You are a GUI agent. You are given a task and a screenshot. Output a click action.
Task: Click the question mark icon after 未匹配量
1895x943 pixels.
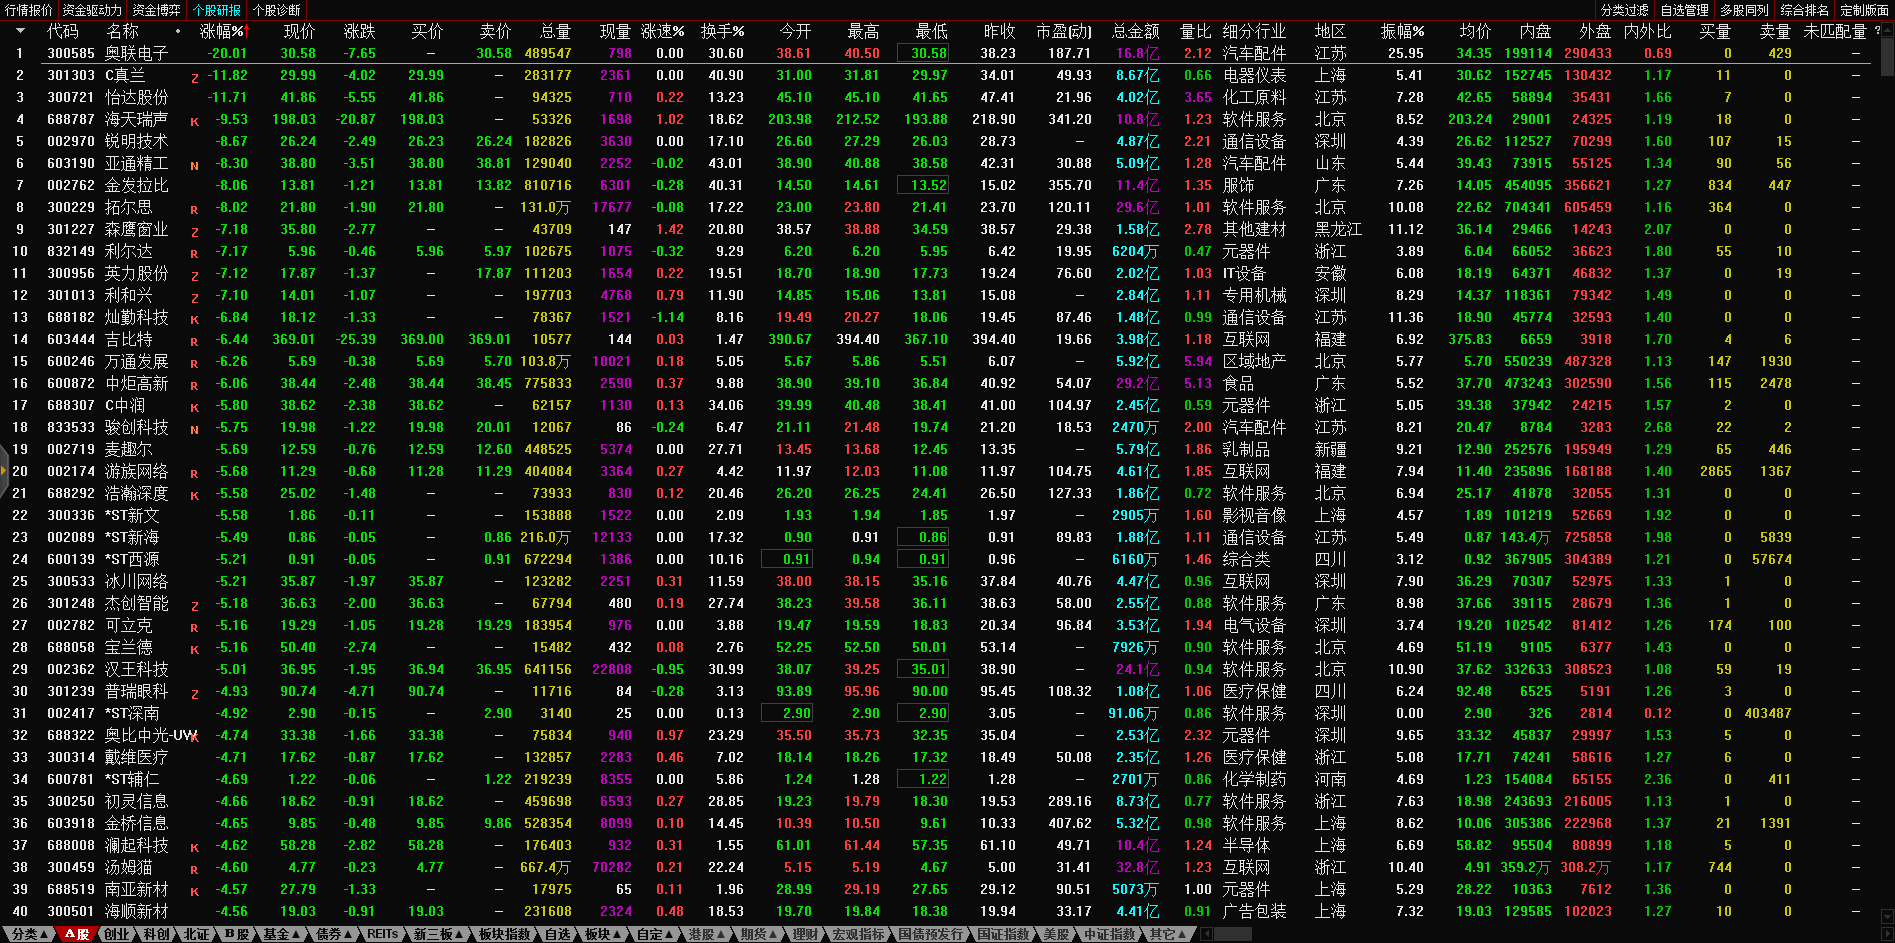(1877, 31)
